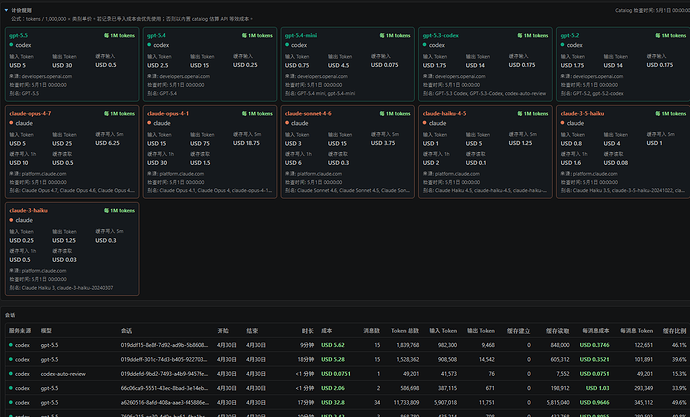Click the USD 0.3746 per-message cost cell
This screenshot has width=690, height=417.
coord(595,345)
